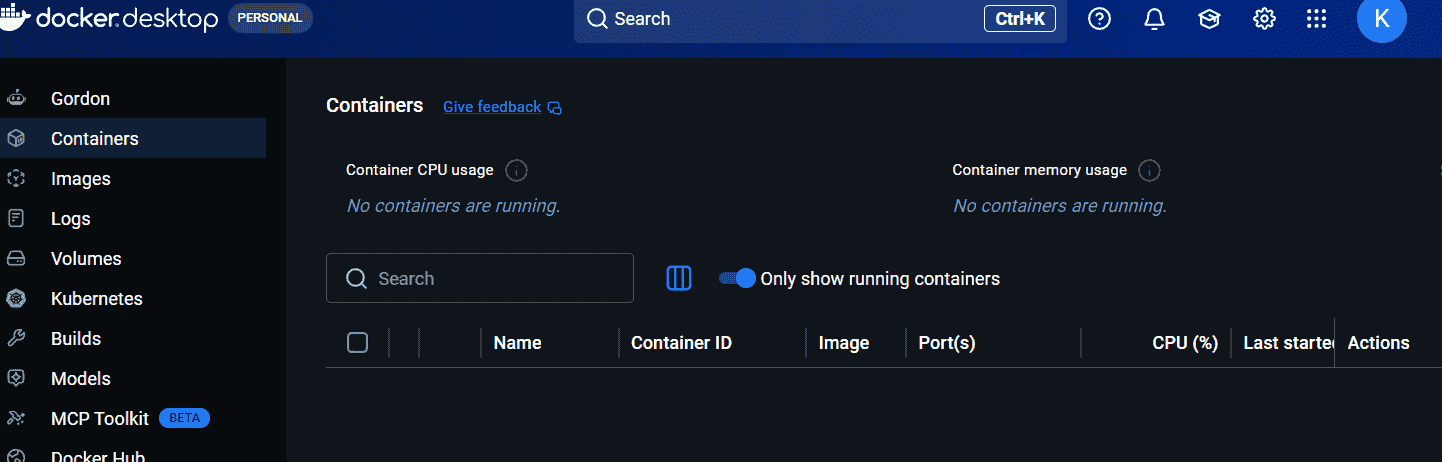Toggle Only show running containers switch
Image resolution: width=1442 pixels, height=462 pixels.
click(x=737, y=278)
